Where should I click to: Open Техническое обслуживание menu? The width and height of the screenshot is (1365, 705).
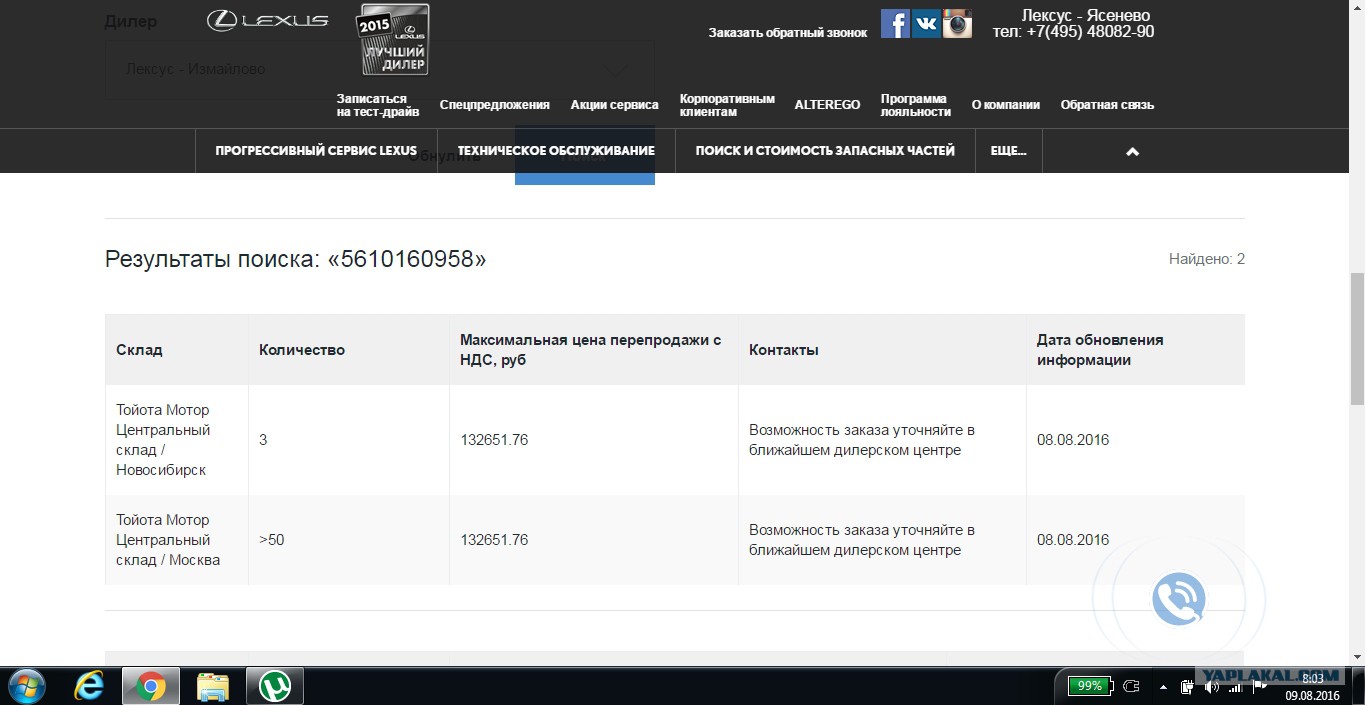point(556,151)
